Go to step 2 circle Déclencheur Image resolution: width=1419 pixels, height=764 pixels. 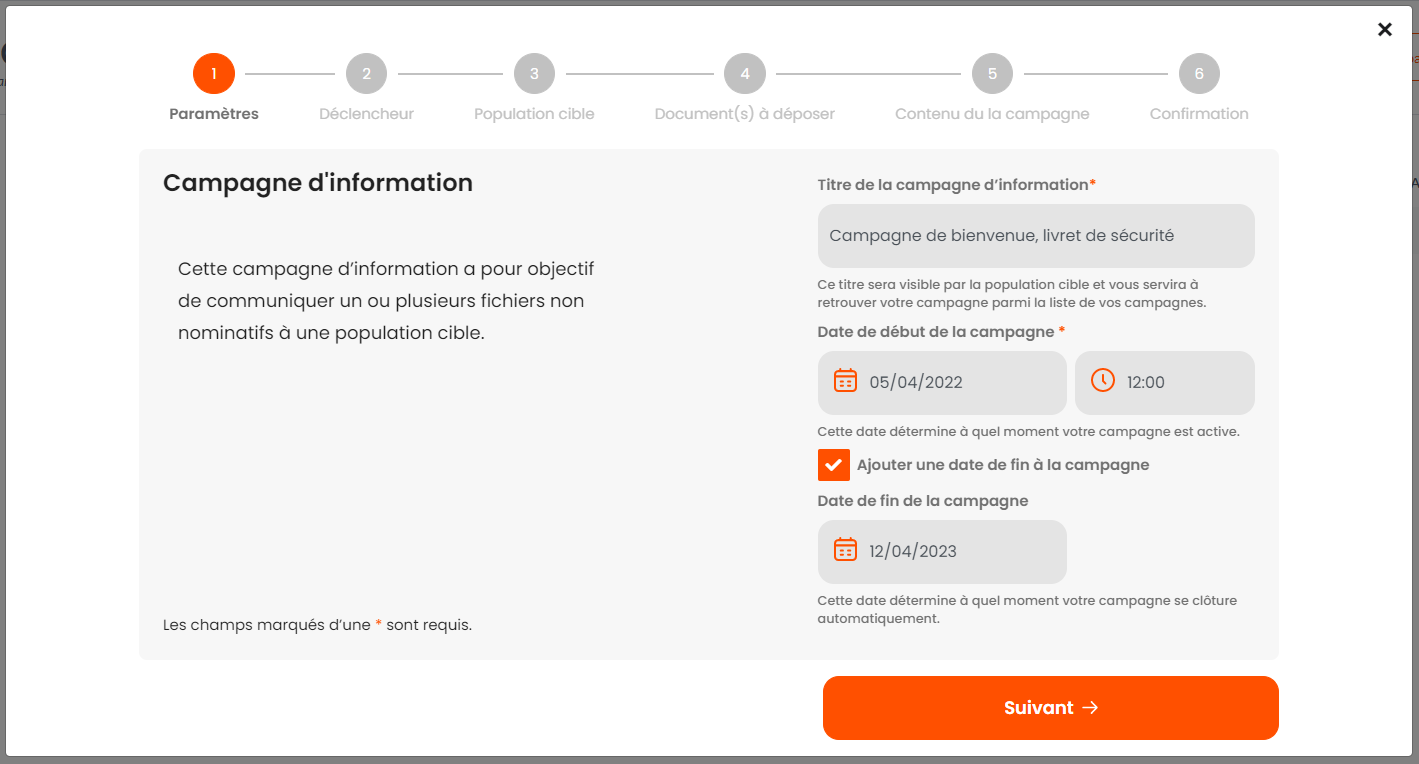(x=366, y=74)
